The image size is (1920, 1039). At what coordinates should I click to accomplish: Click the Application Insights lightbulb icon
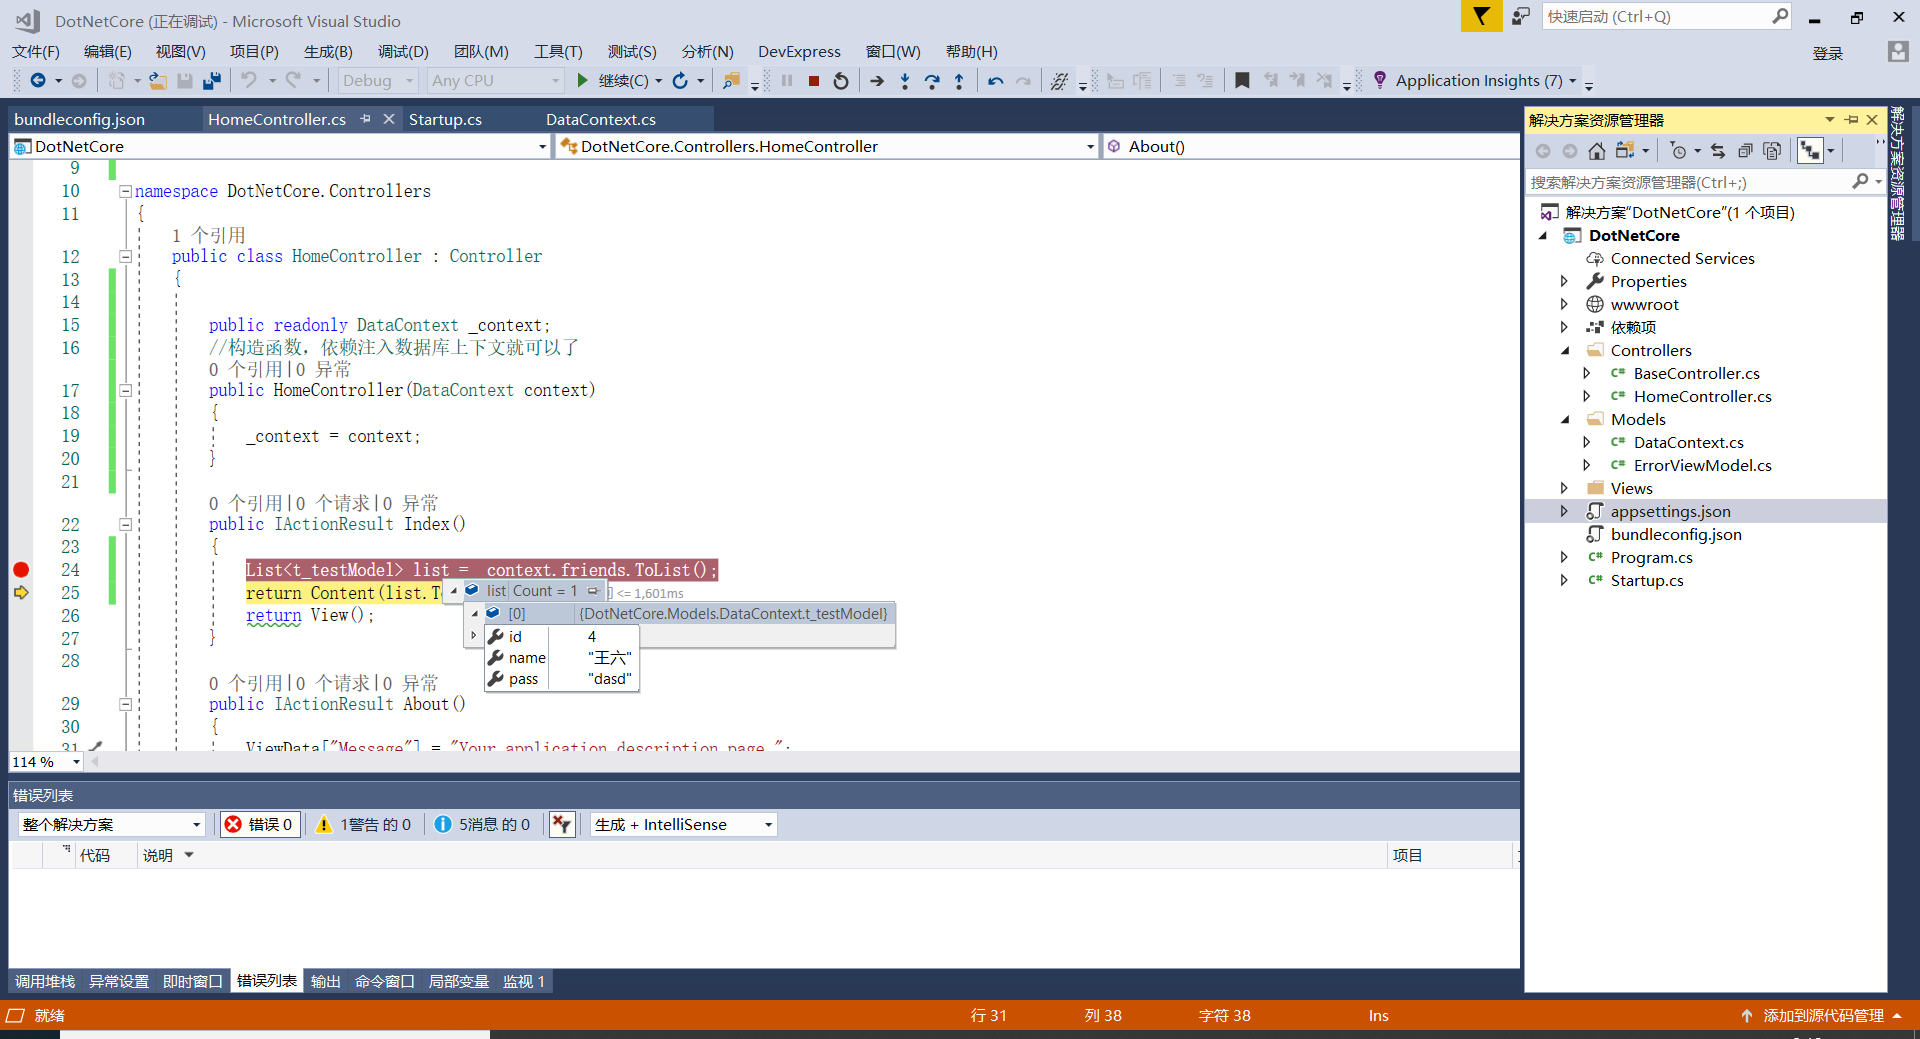tap(1380, 80)
